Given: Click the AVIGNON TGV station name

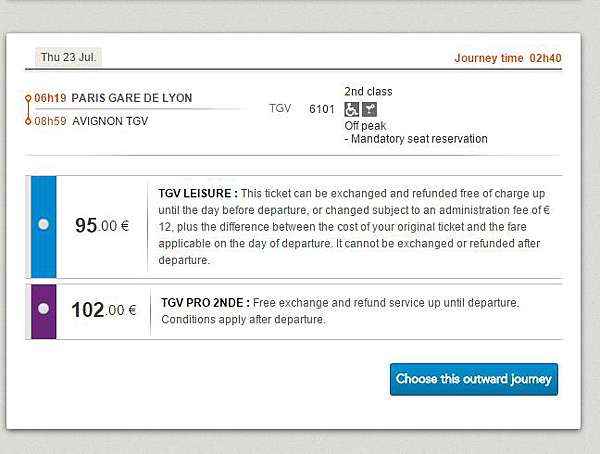Looking at the screenshot, I should 110,121.
